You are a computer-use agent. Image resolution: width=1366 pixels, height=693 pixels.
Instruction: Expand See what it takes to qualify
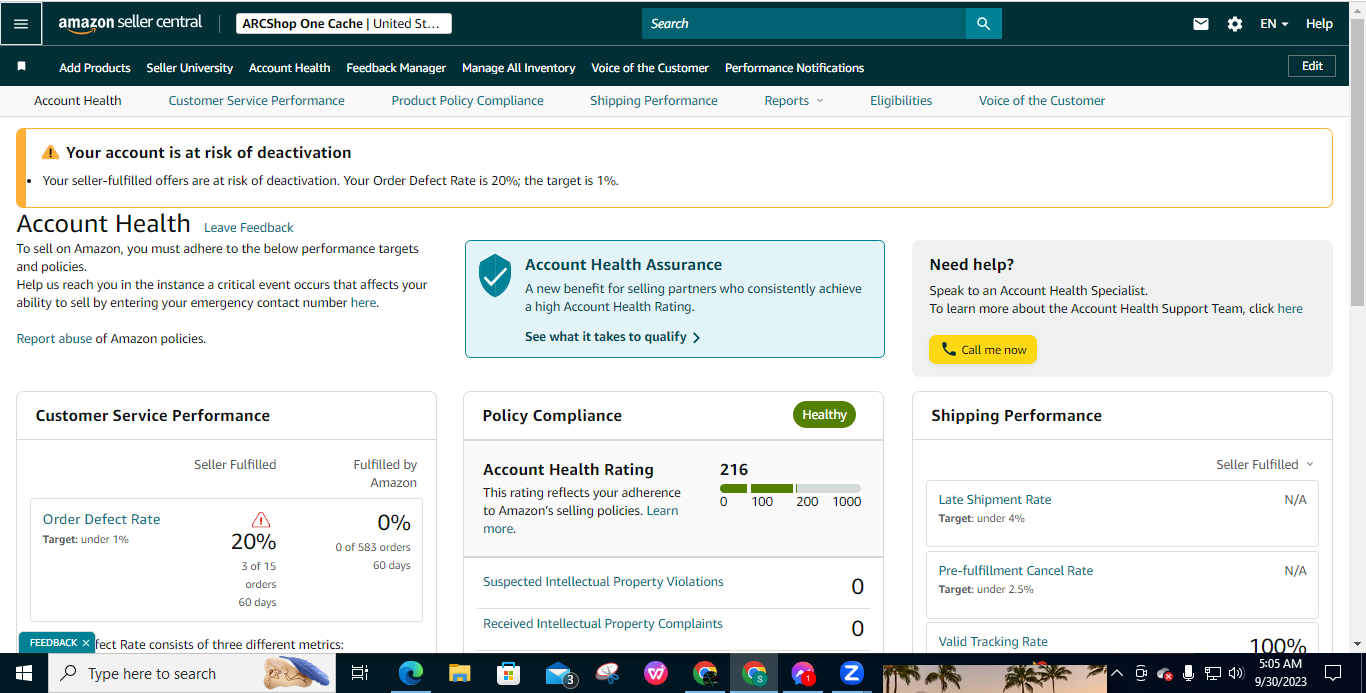point(612,337)
